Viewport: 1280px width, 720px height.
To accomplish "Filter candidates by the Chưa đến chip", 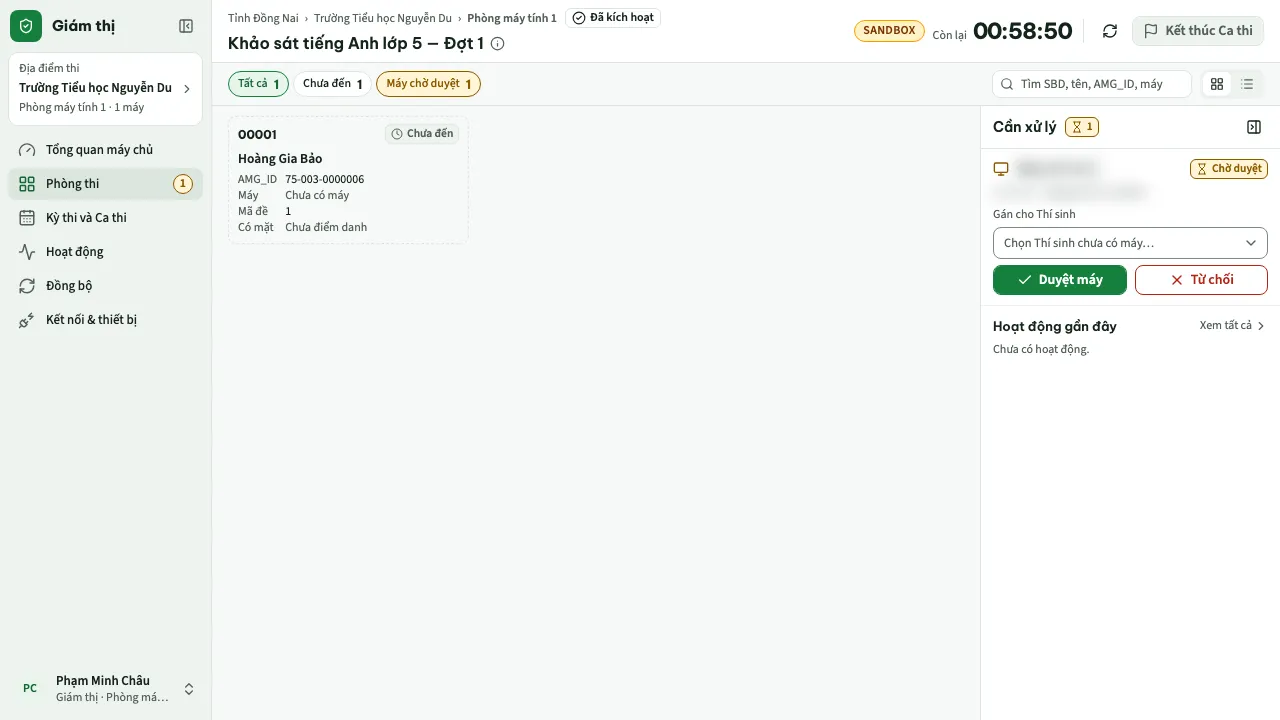I will tap(333, 84).
